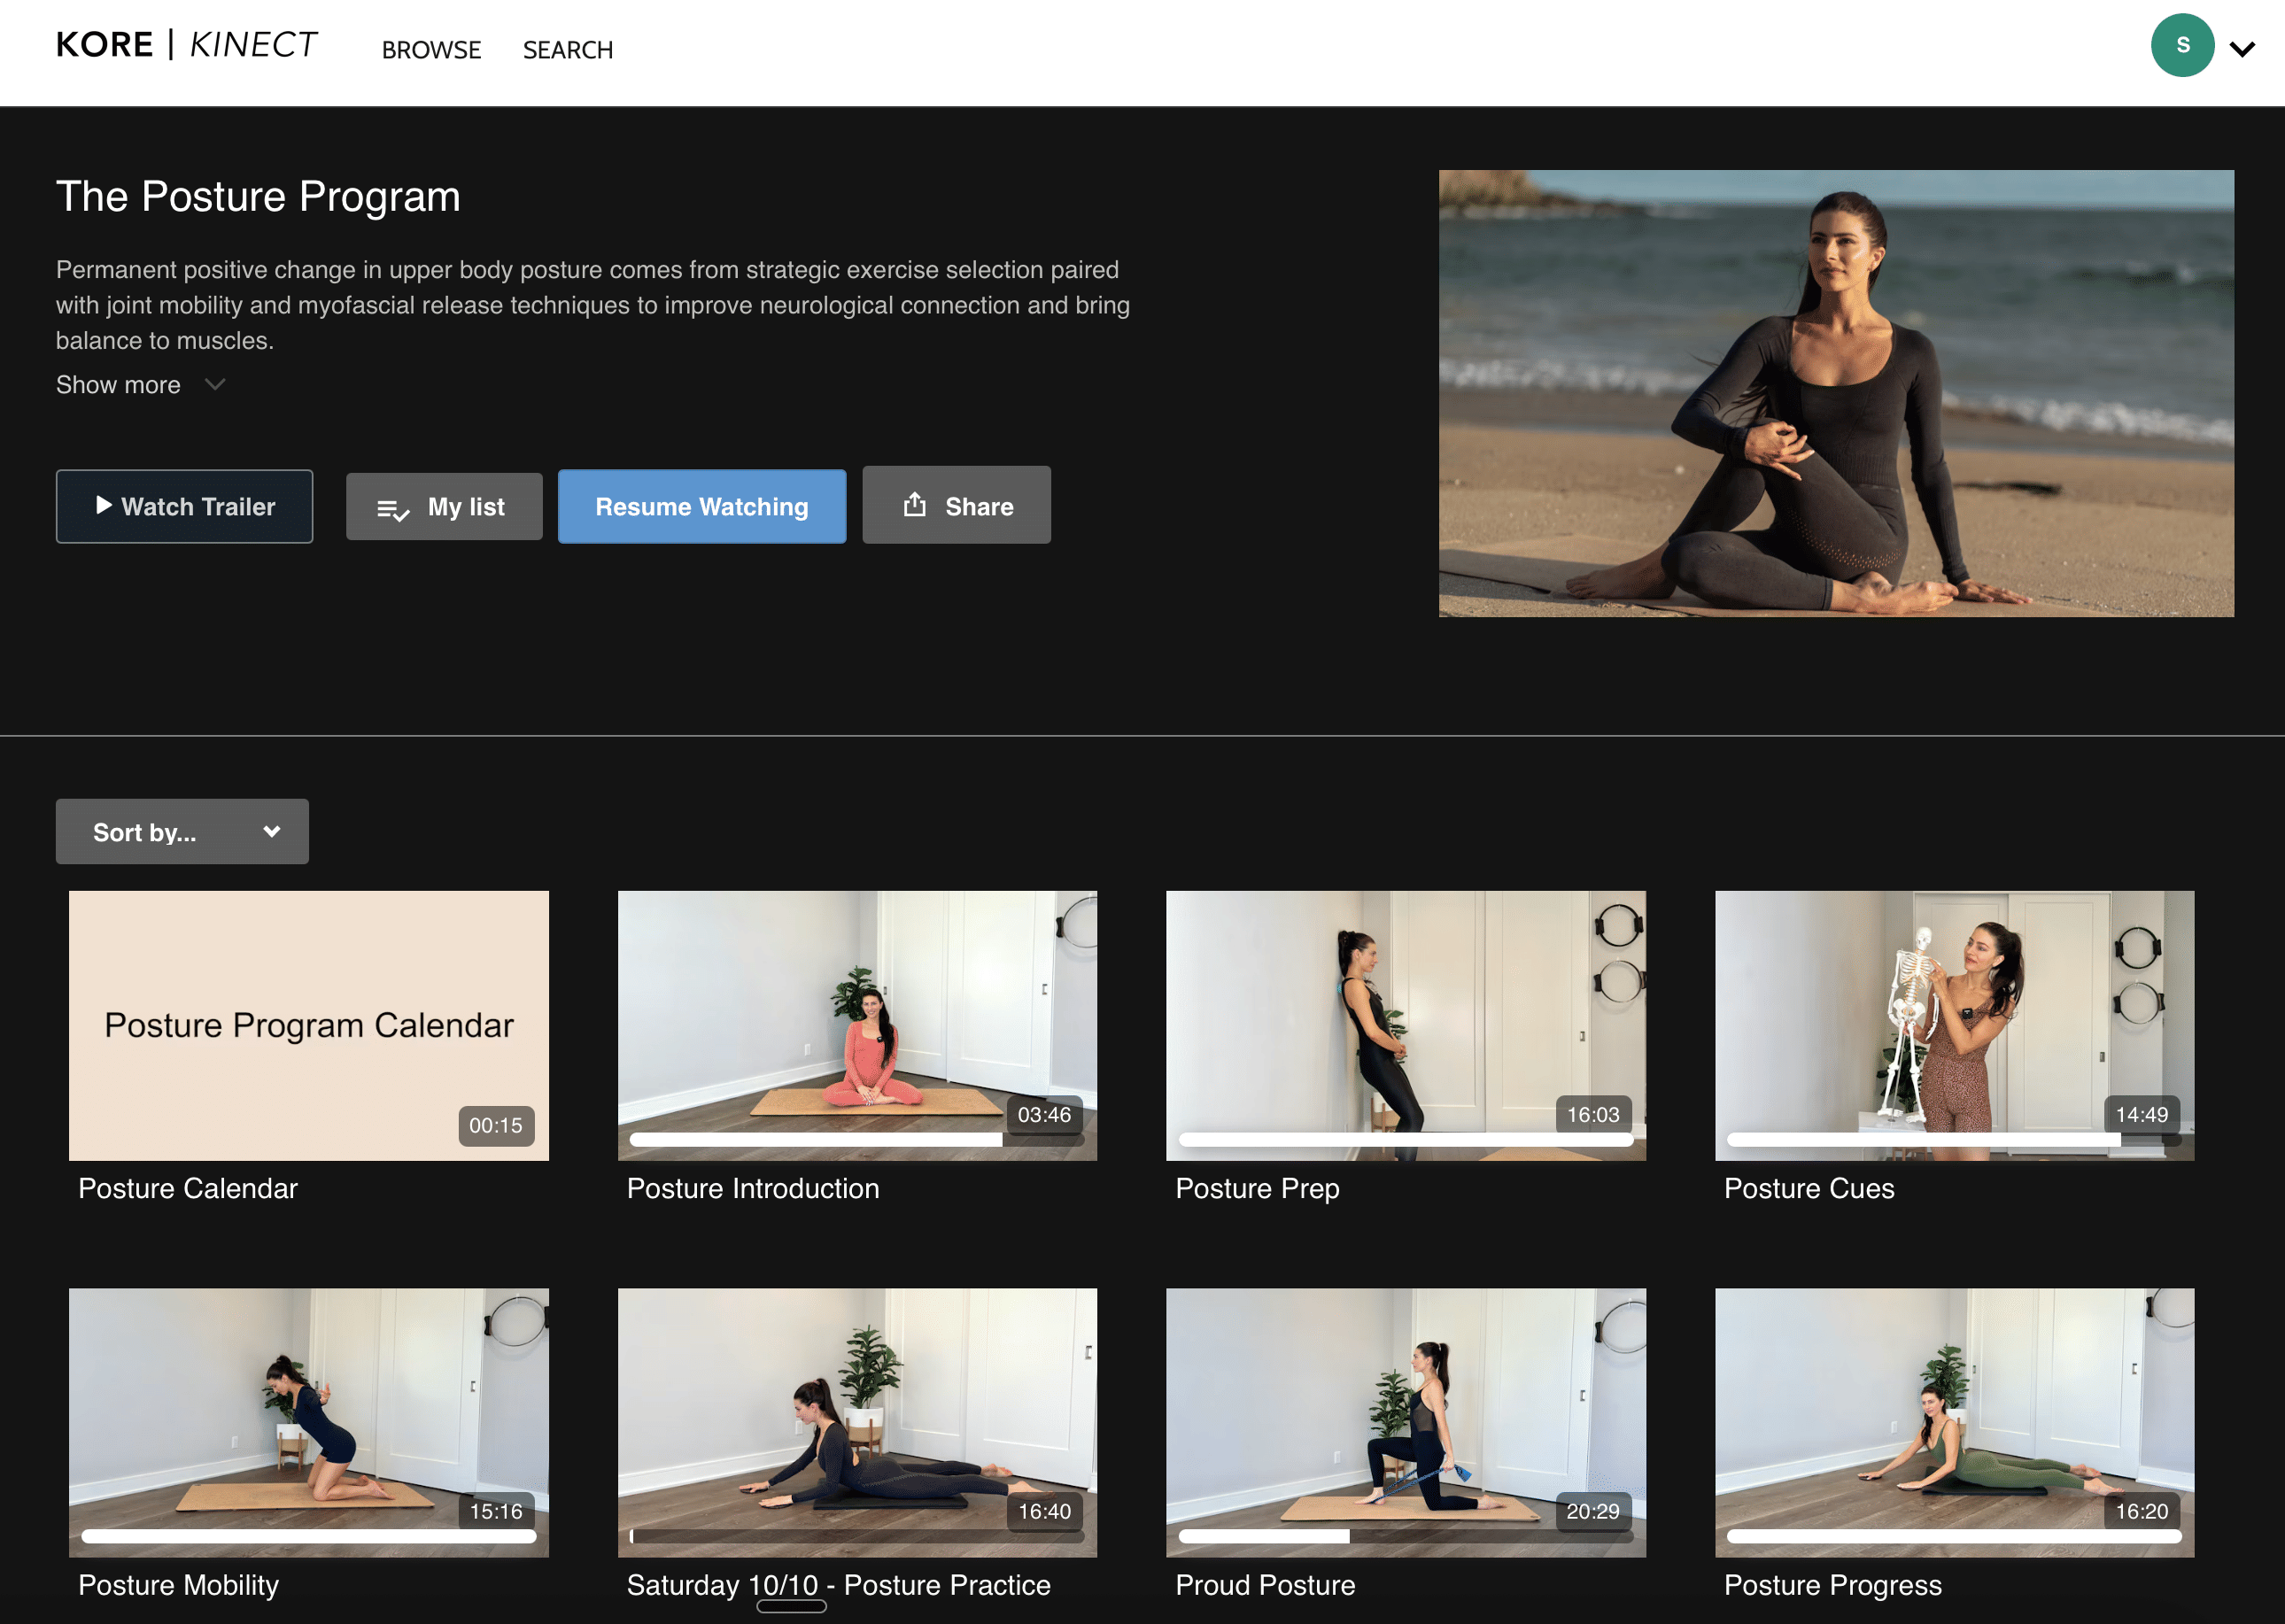Click the Posture Calendar title link
The width and height of the screenshot is (2285, 1624).
pos(188,1188)
